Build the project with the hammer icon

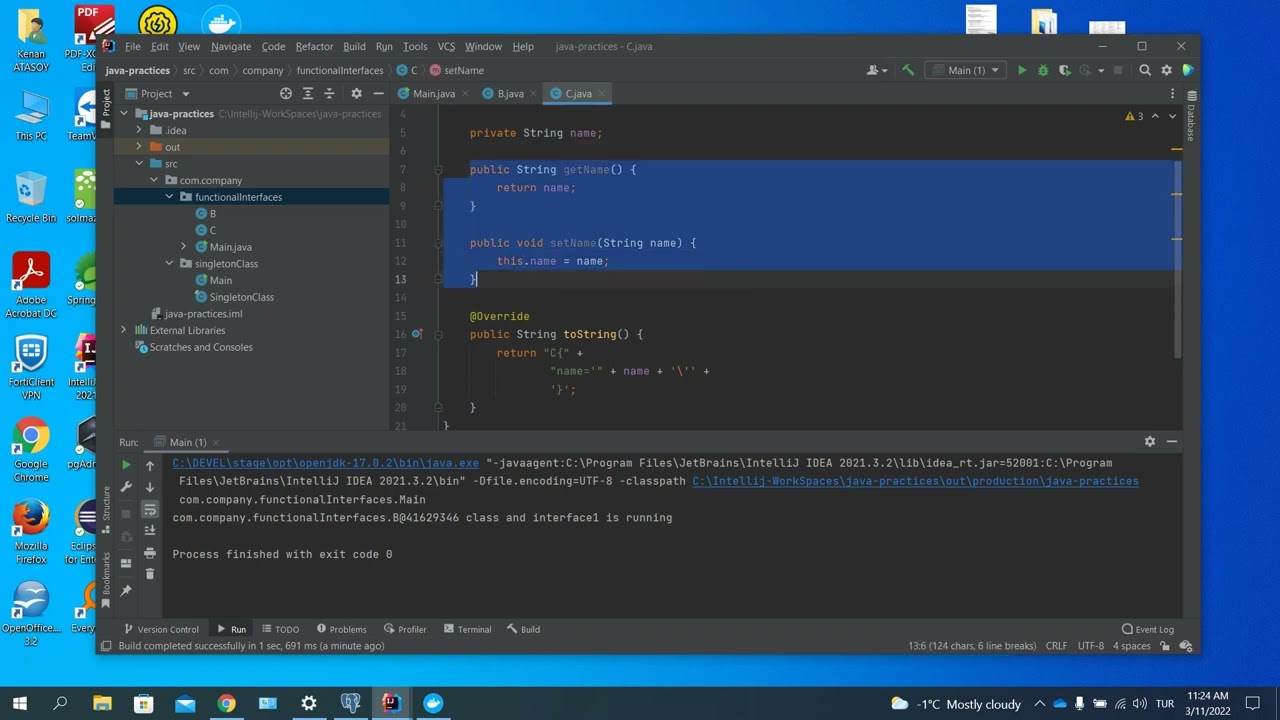pyautogui.click(x=908, y=70)
